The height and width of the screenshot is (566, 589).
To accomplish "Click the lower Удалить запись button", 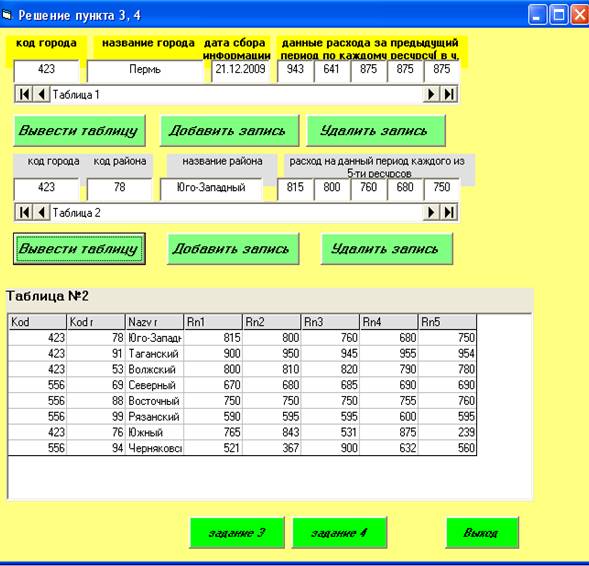I will pos(387,249).
